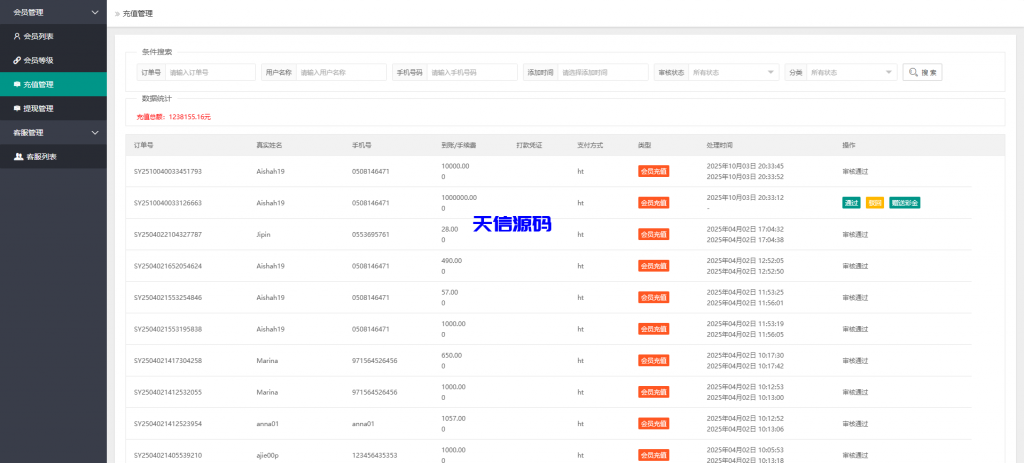The height and width of the screenshot is (463, 1024).
Task: Click timestamp 2025年10月03日 20:33:12
Action: pyautogui.click(x=745, y=197)
